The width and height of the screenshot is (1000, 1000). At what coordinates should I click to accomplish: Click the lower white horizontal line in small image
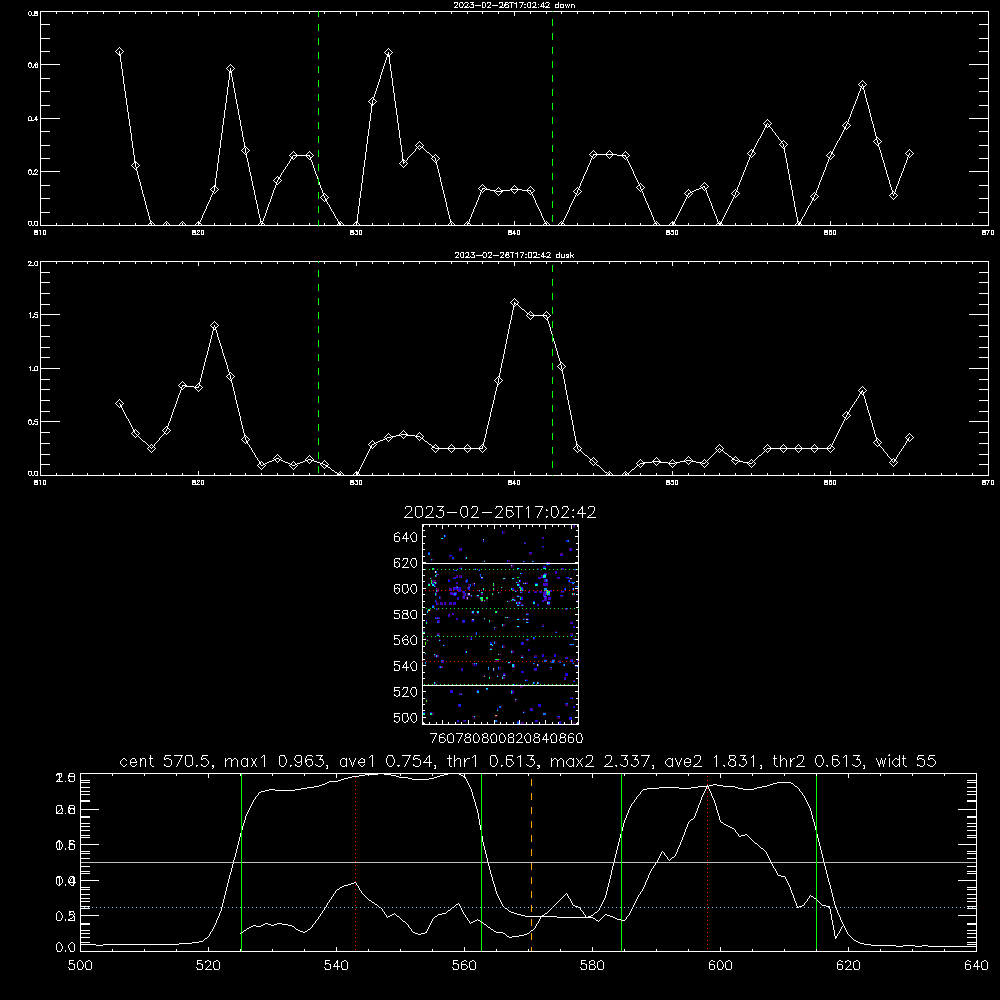click(x=500, y=685)
